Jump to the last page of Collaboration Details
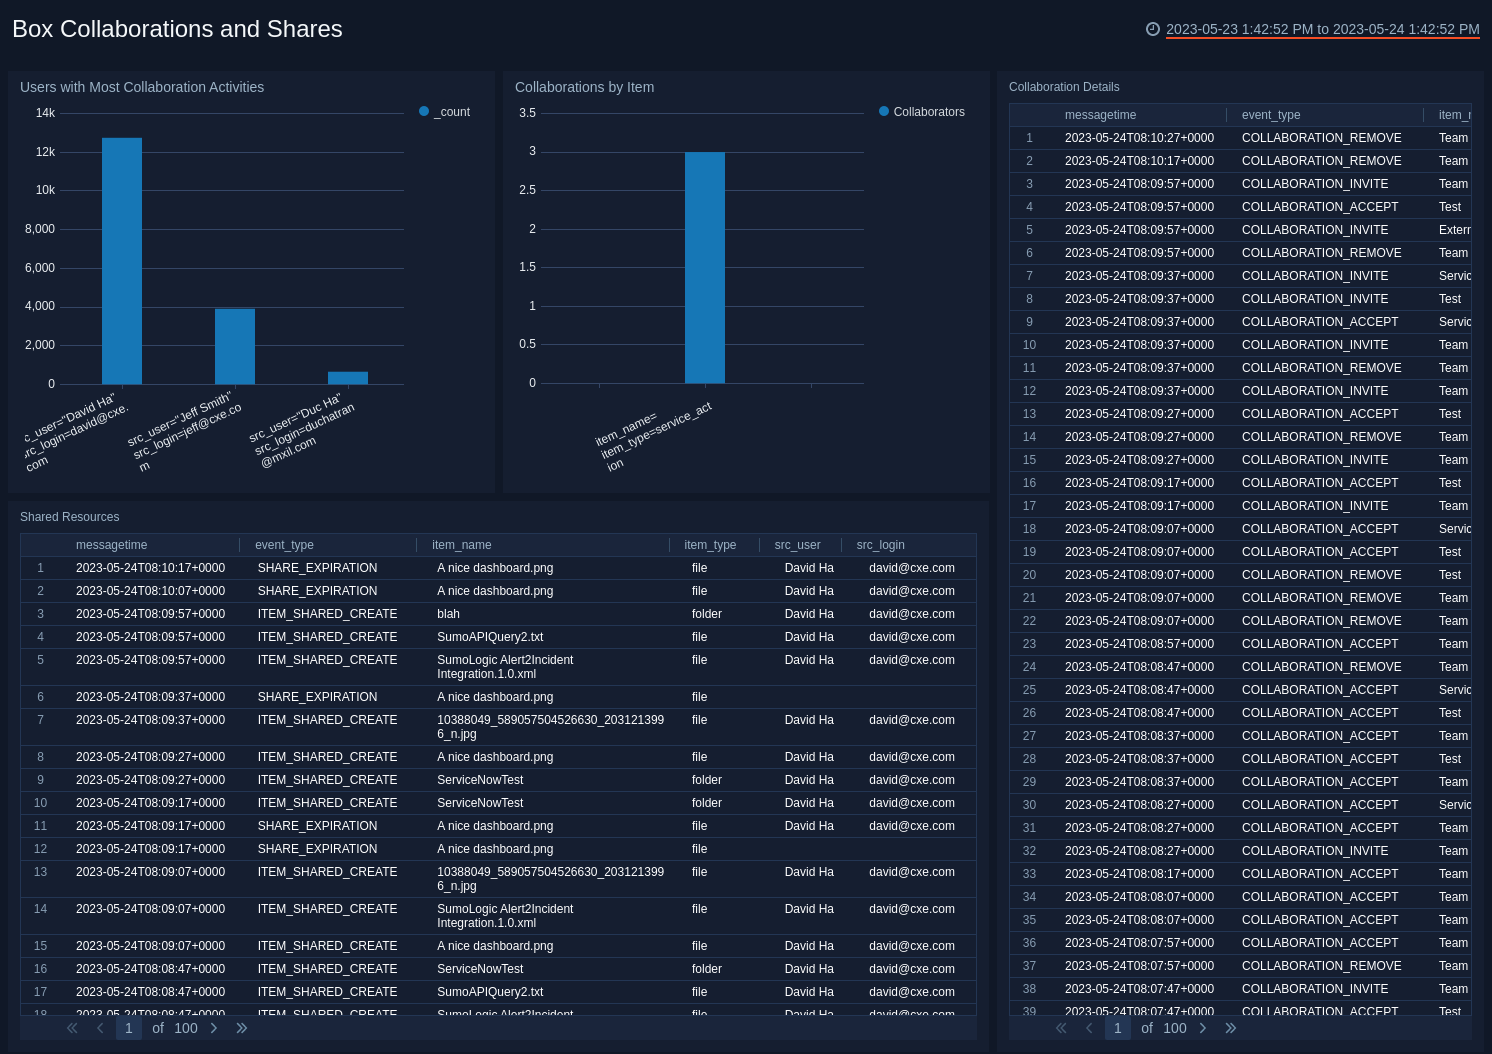The height and width of the screenshot is (1054, 1492). (x=1231, y=1028)
